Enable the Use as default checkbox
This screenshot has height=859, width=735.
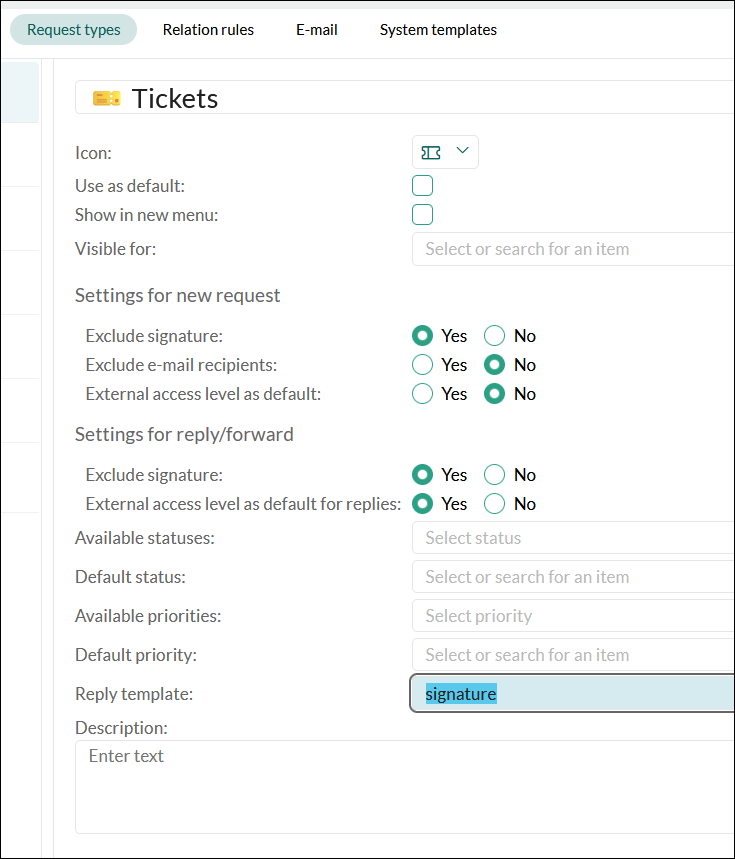423,186
